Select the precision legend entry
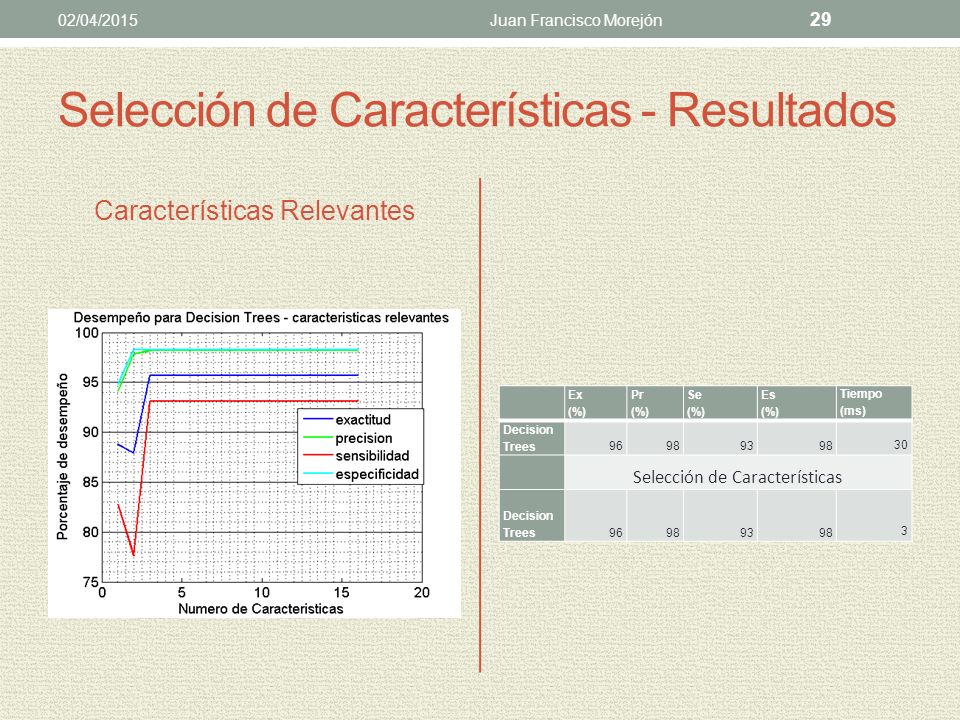960x720 pixels. (x=348, y=438)
